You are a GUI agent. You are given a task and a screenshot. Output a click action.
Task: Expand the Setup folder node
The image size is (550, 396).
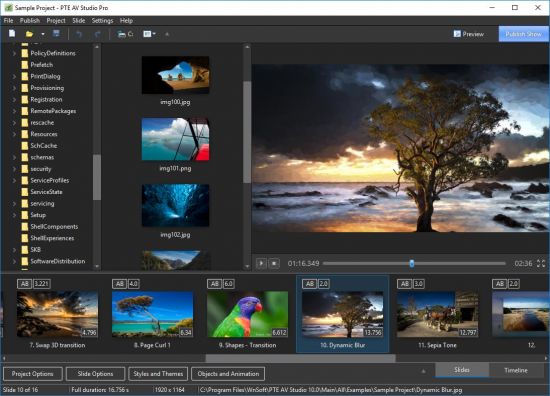pos(14,215)
